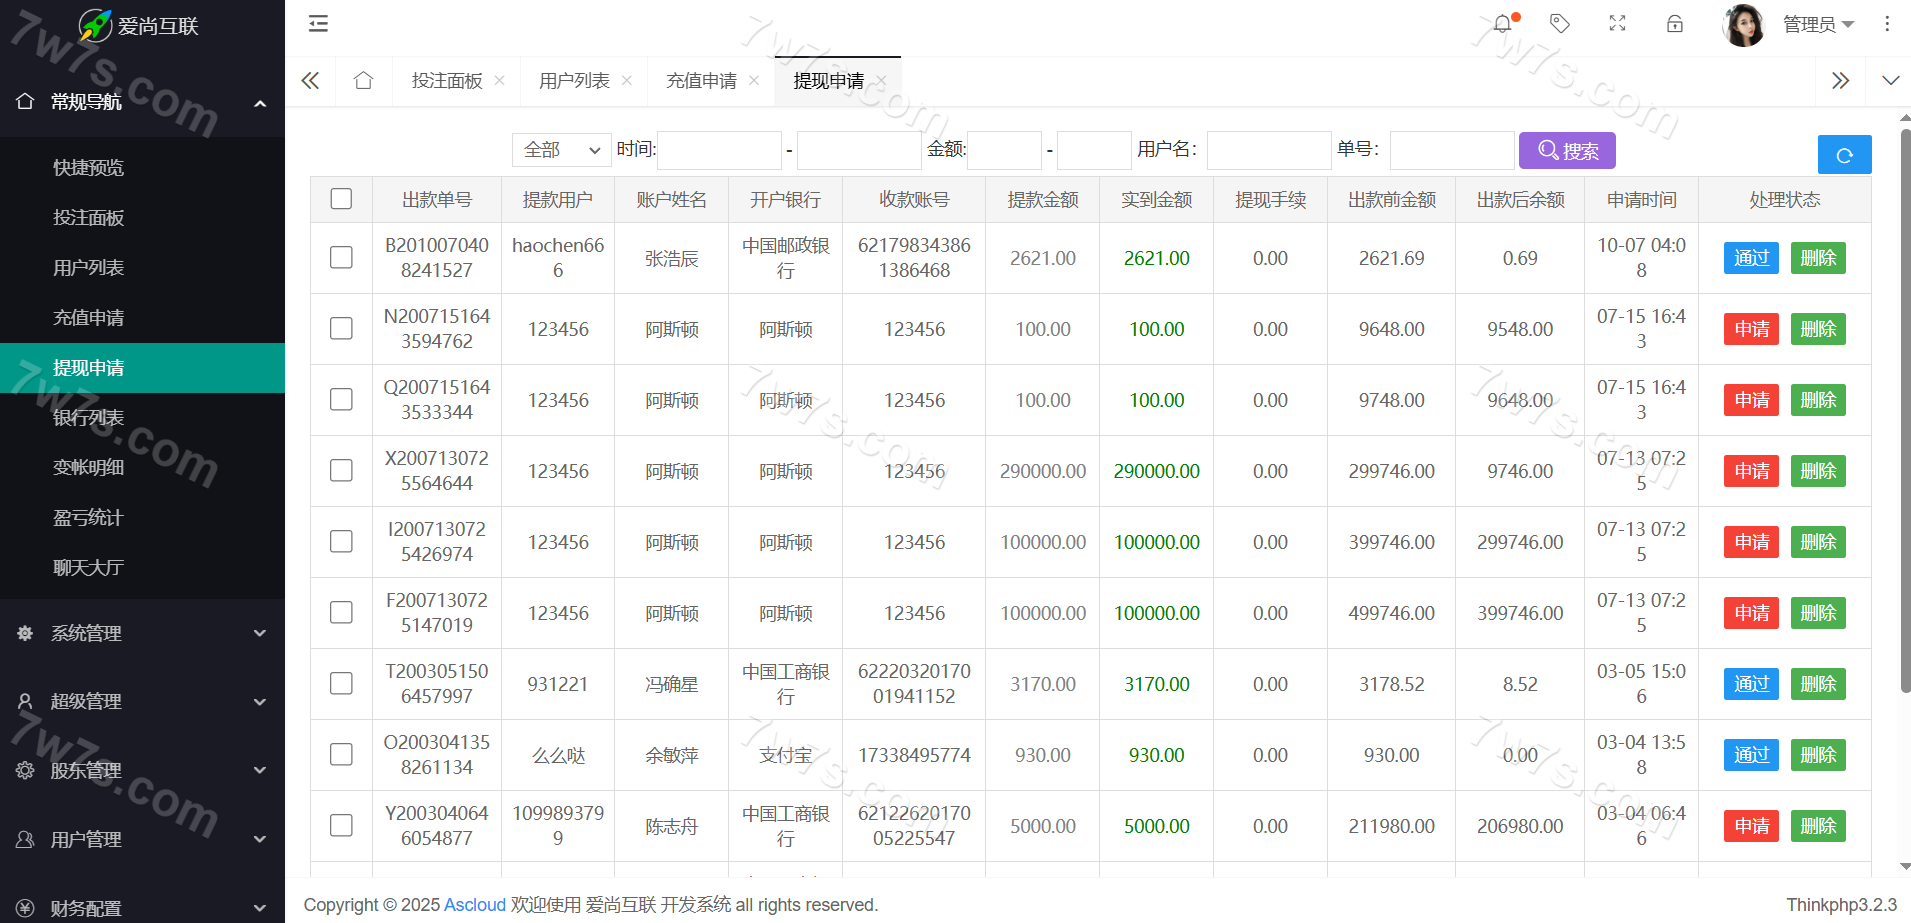
Task: Expand the 系统管理 sidebar section
Action: pyautogui.click(x=142, y=633)
